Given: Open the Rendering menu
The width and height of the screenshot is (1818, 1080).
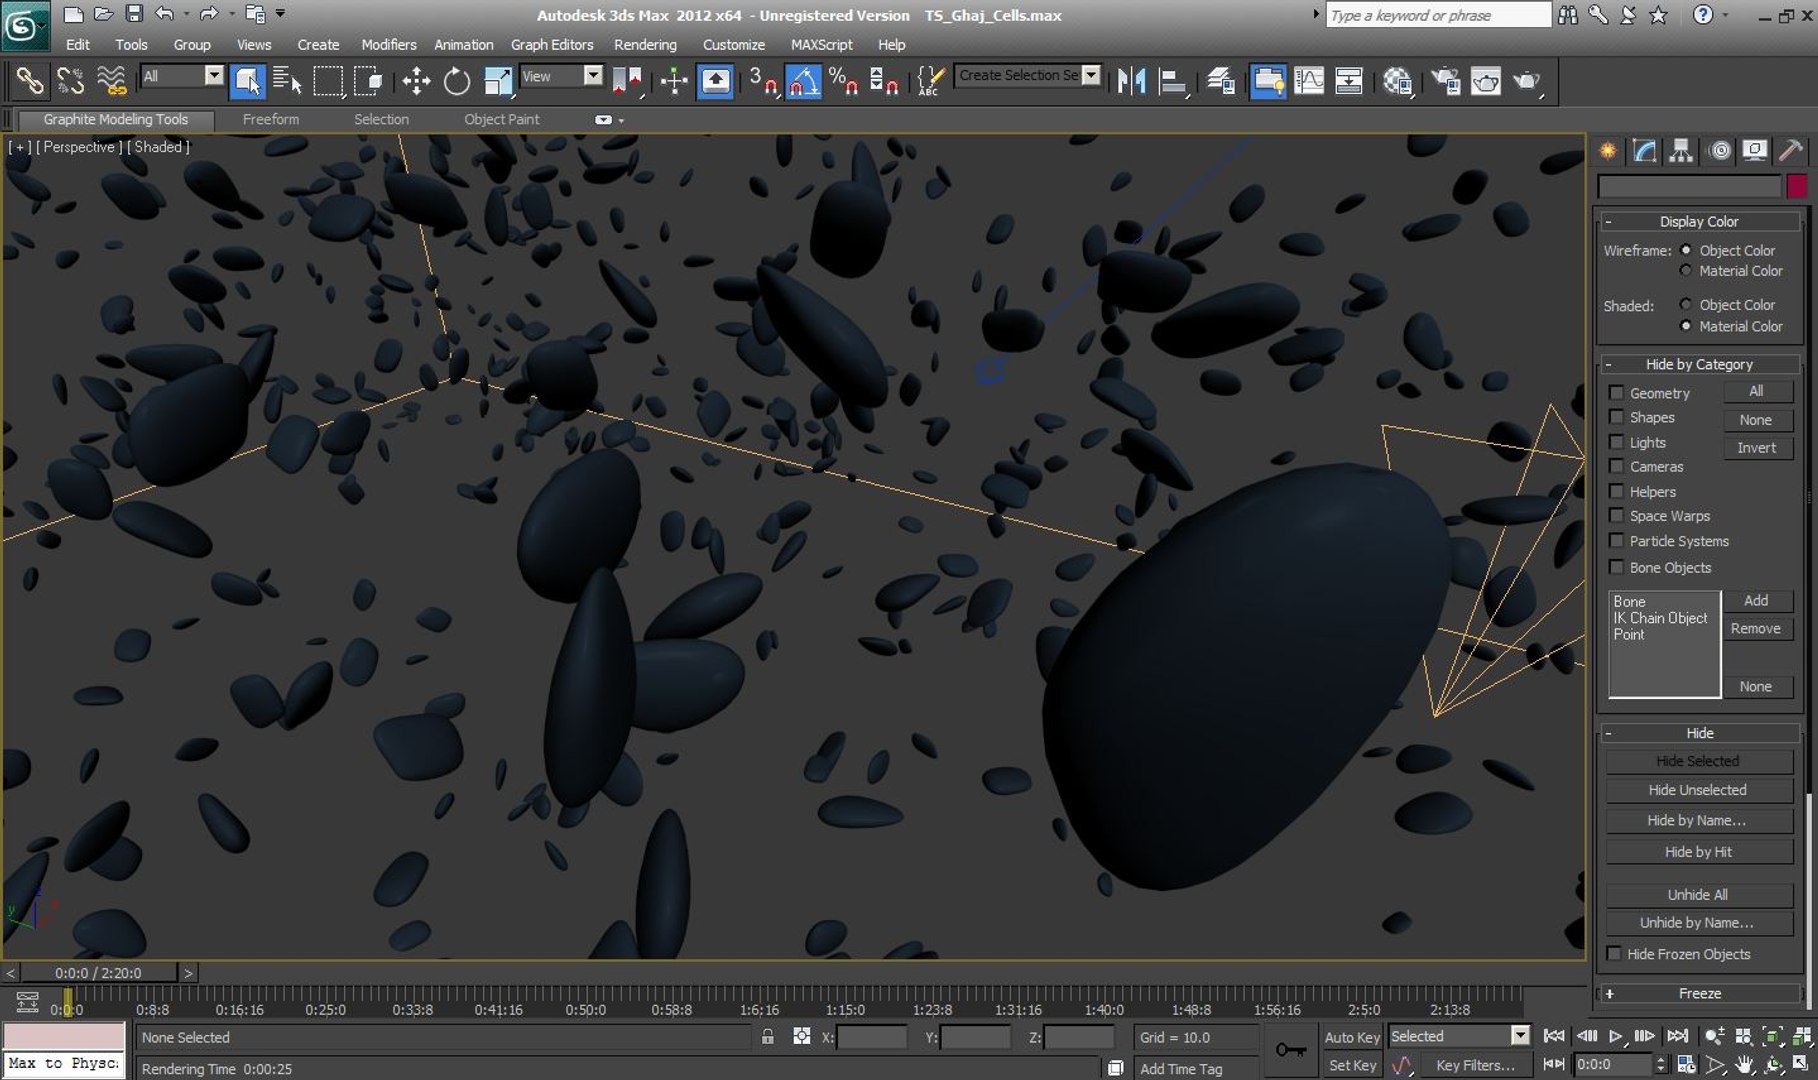Looking at the screenshot, I should tap(645, 44).
